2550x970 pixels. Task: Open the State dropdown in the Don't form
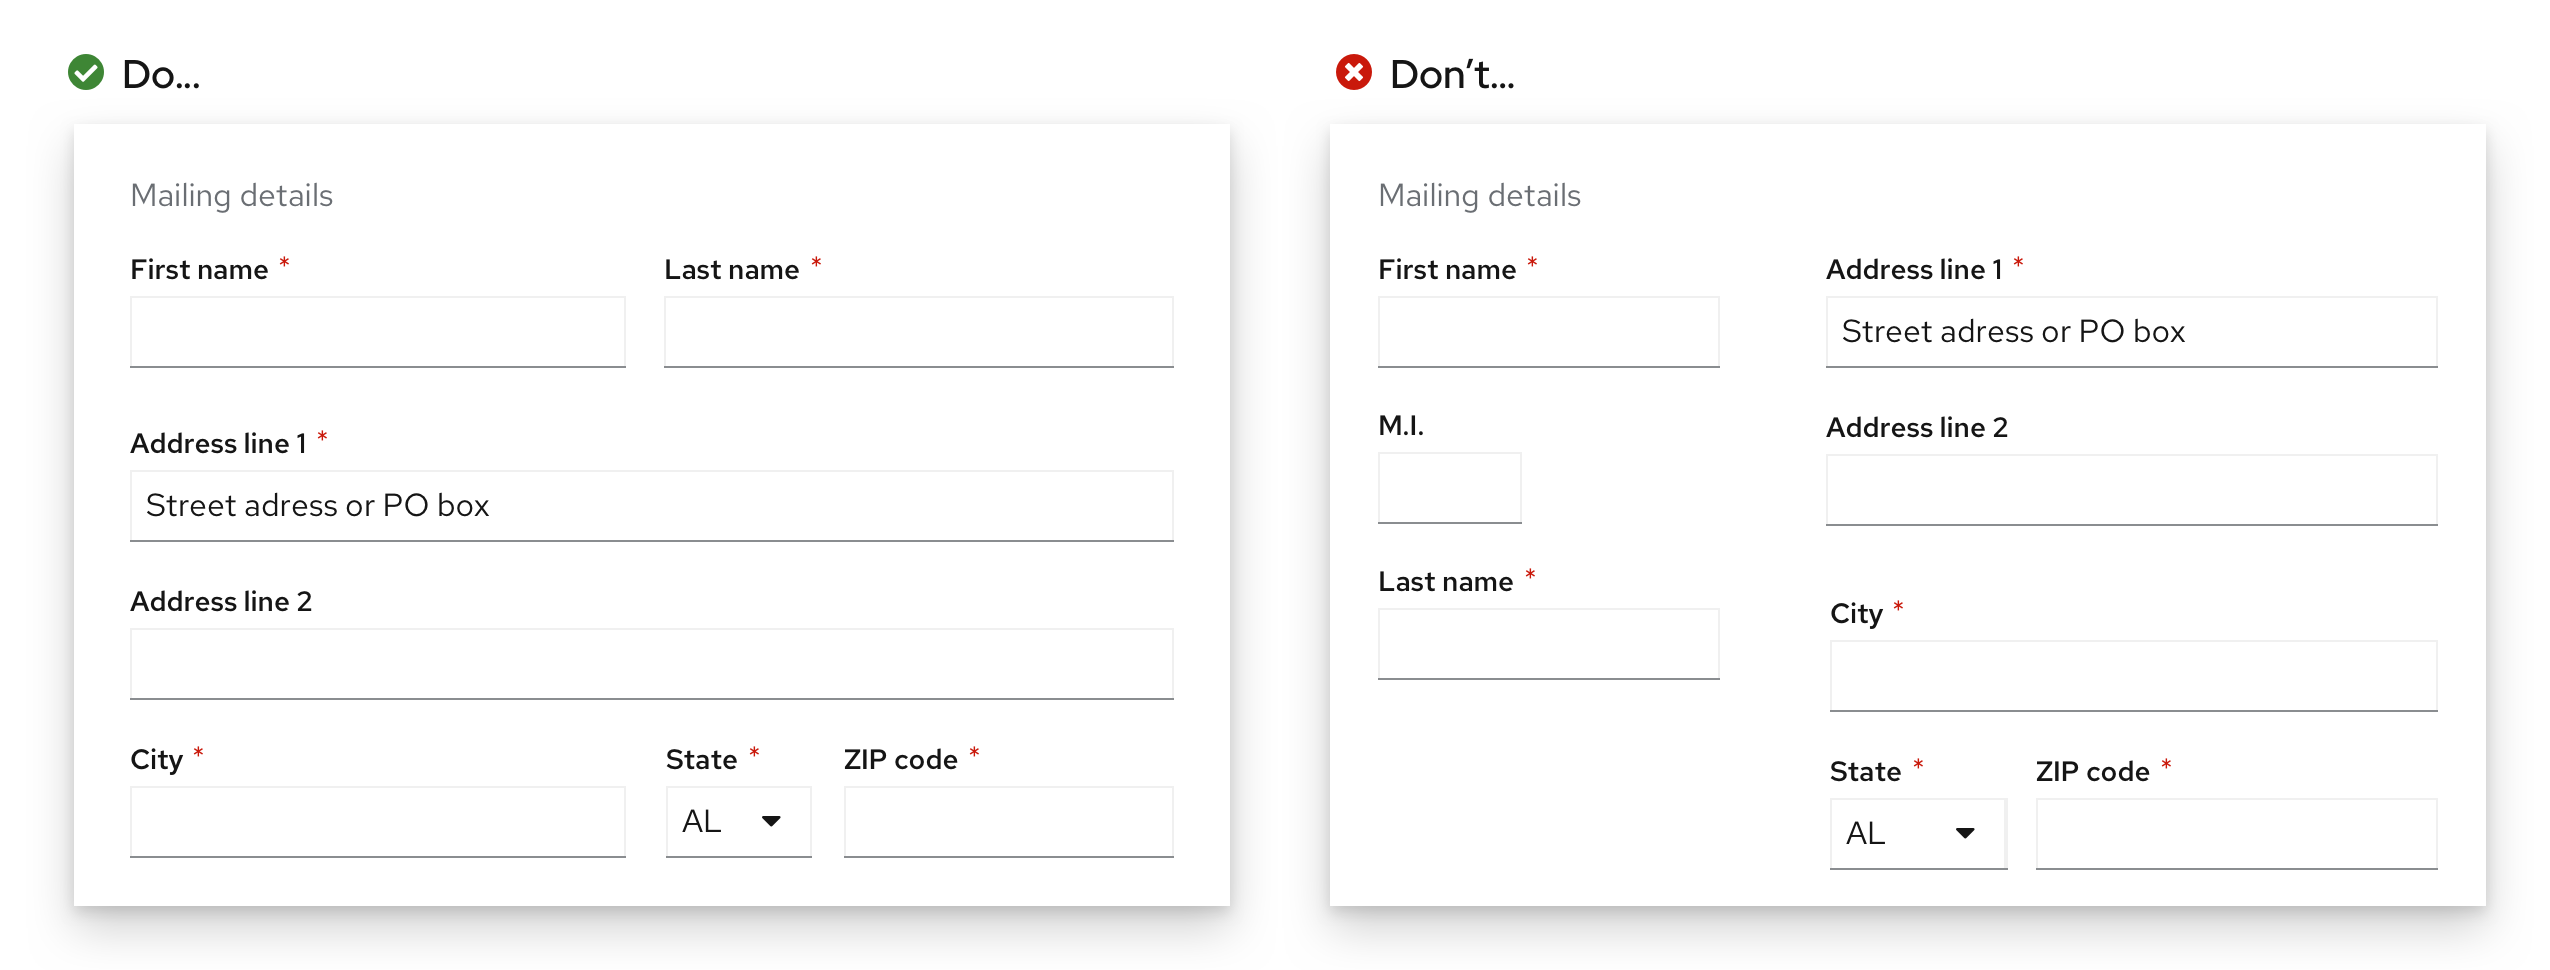click(x=1918, y=834)
